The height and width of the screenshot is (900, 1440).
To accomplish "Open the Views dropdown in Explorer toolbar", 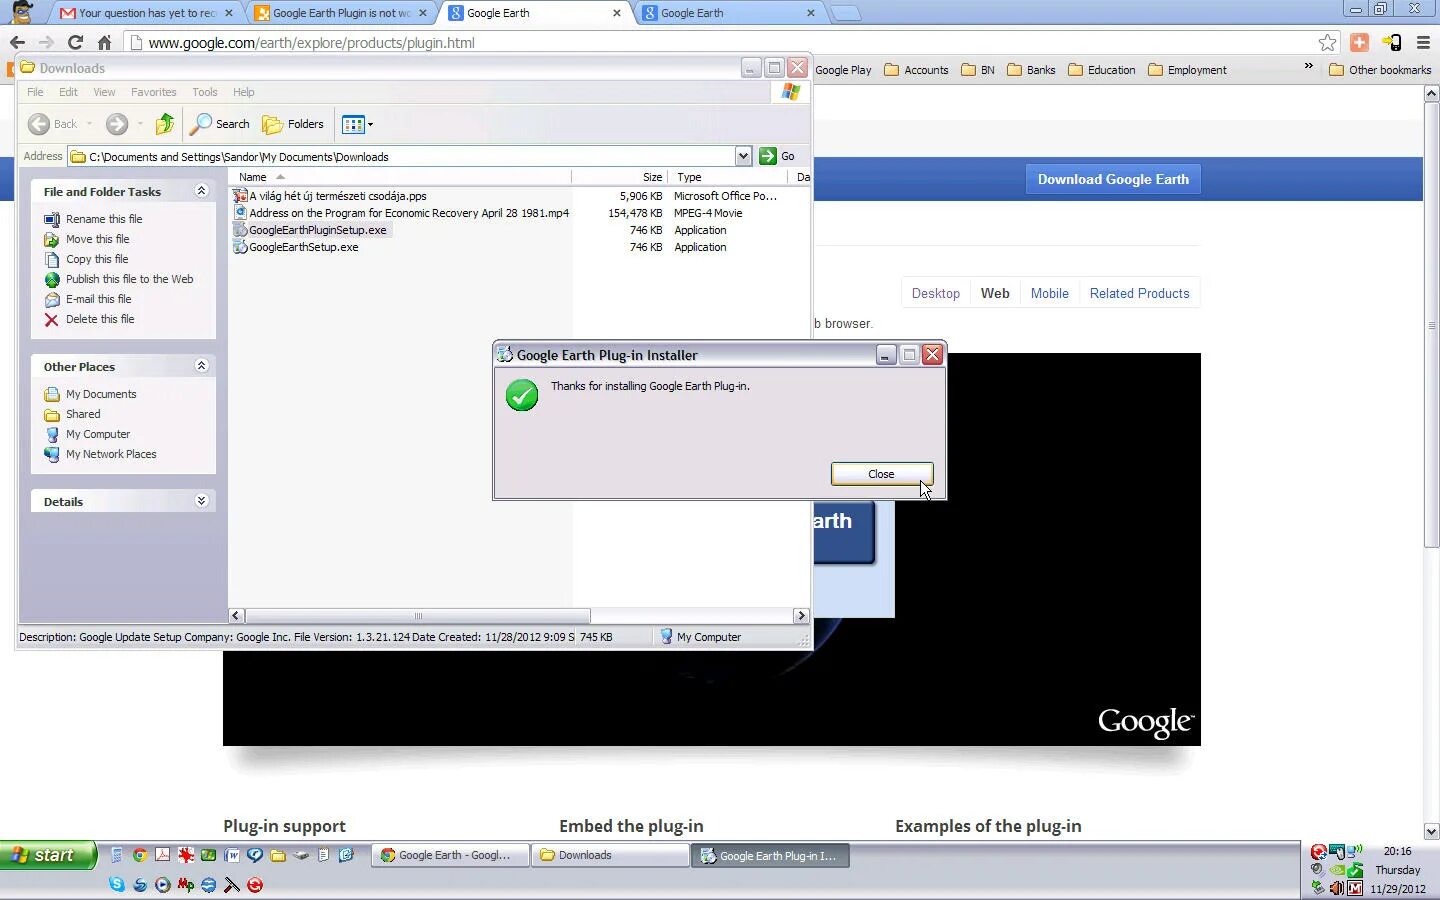I will (x=357, y=124).
